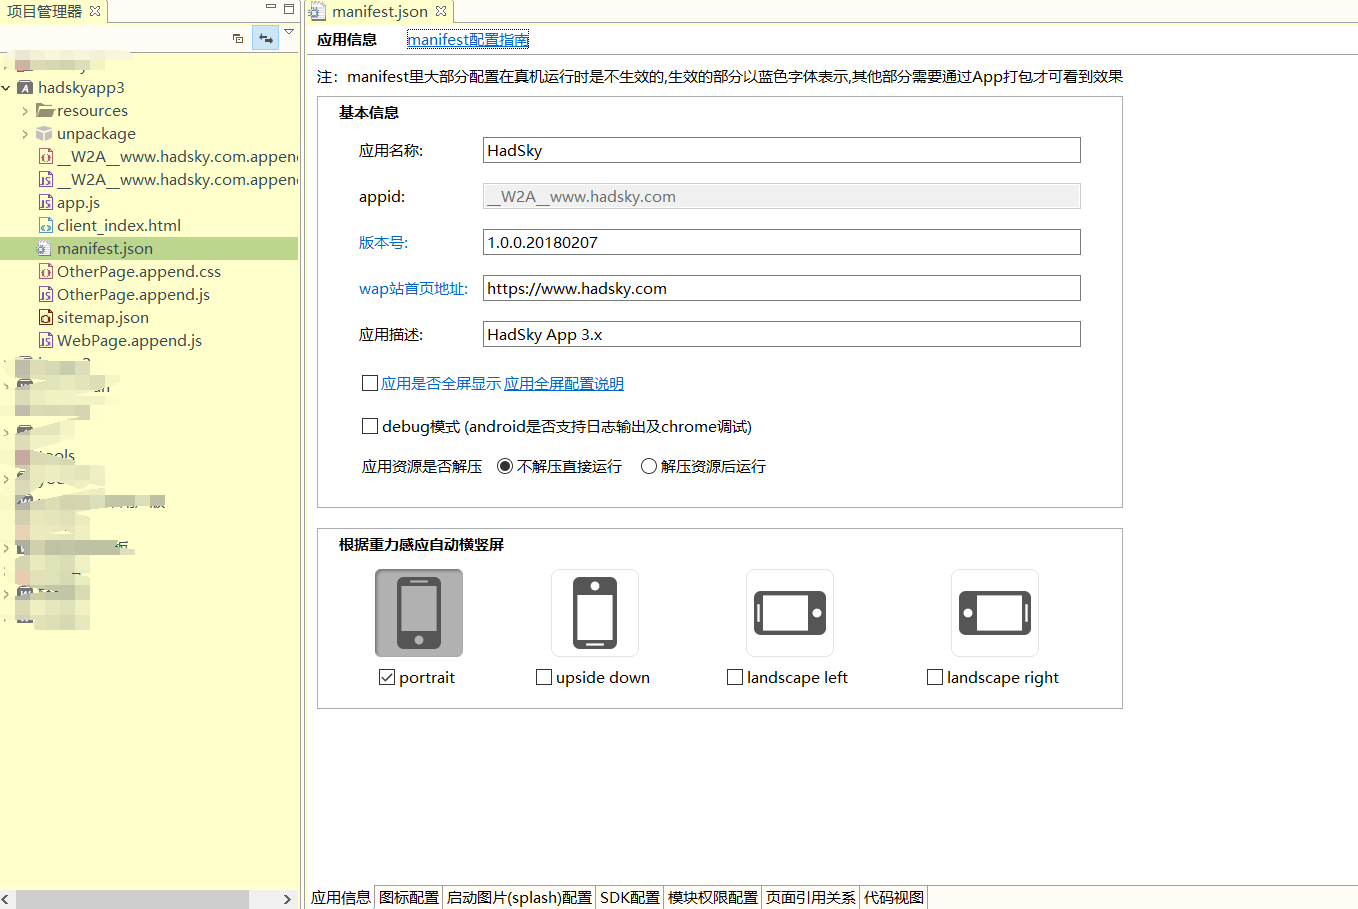Screen dimensions: 1358x909
Task: Click the manifest.json file icon in tree
Action: (45, 249)
